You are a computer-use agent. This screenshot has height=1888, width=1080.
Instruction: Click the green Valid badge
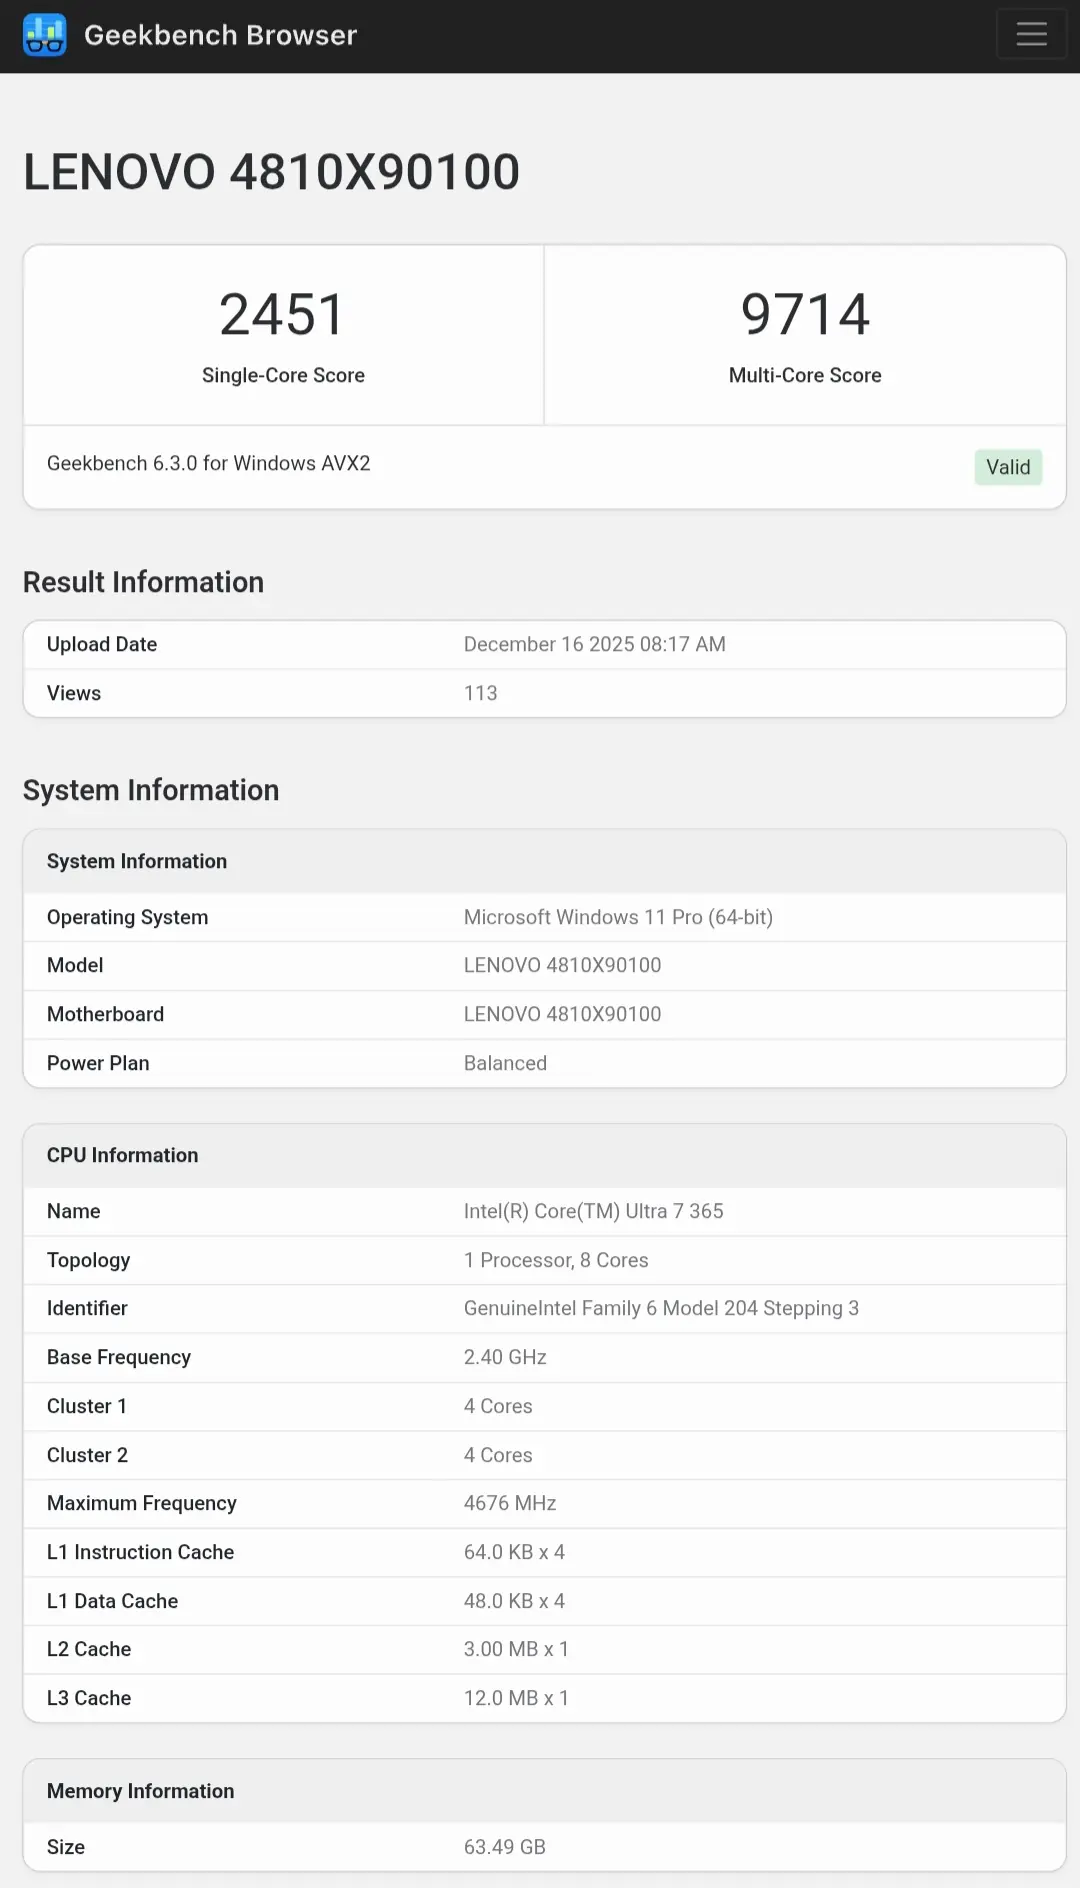click(1008, 467)
